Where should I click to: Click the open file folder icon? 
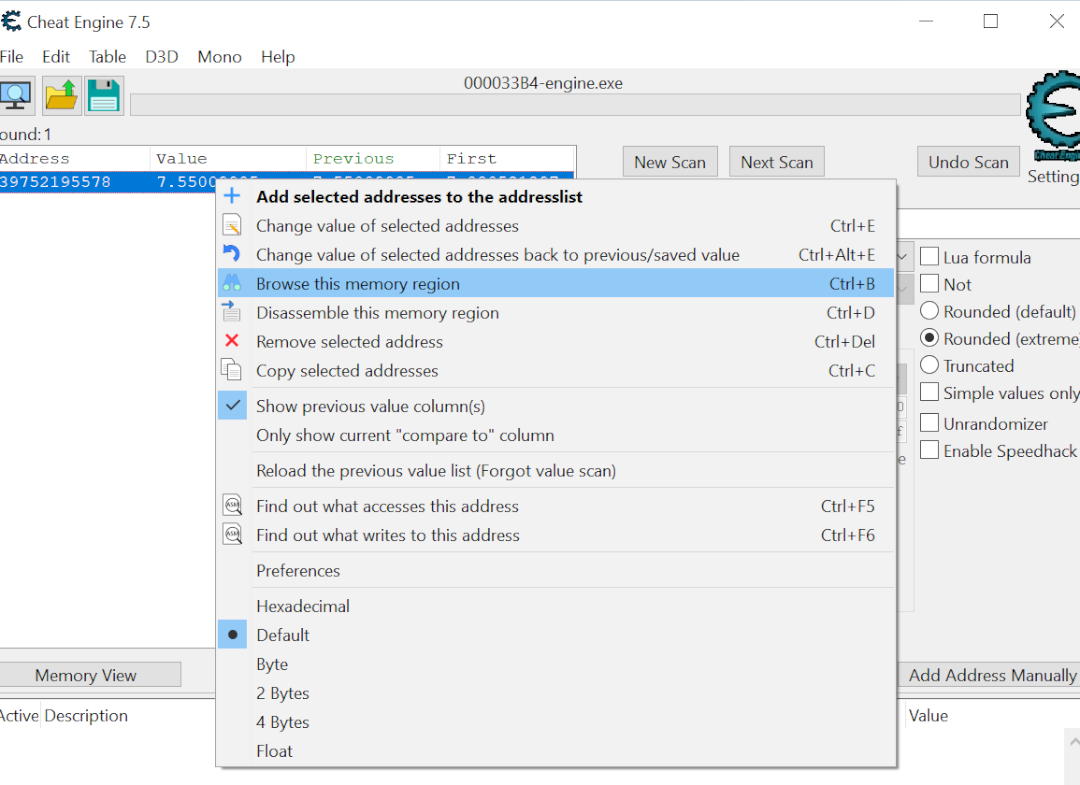coord(61,96)
